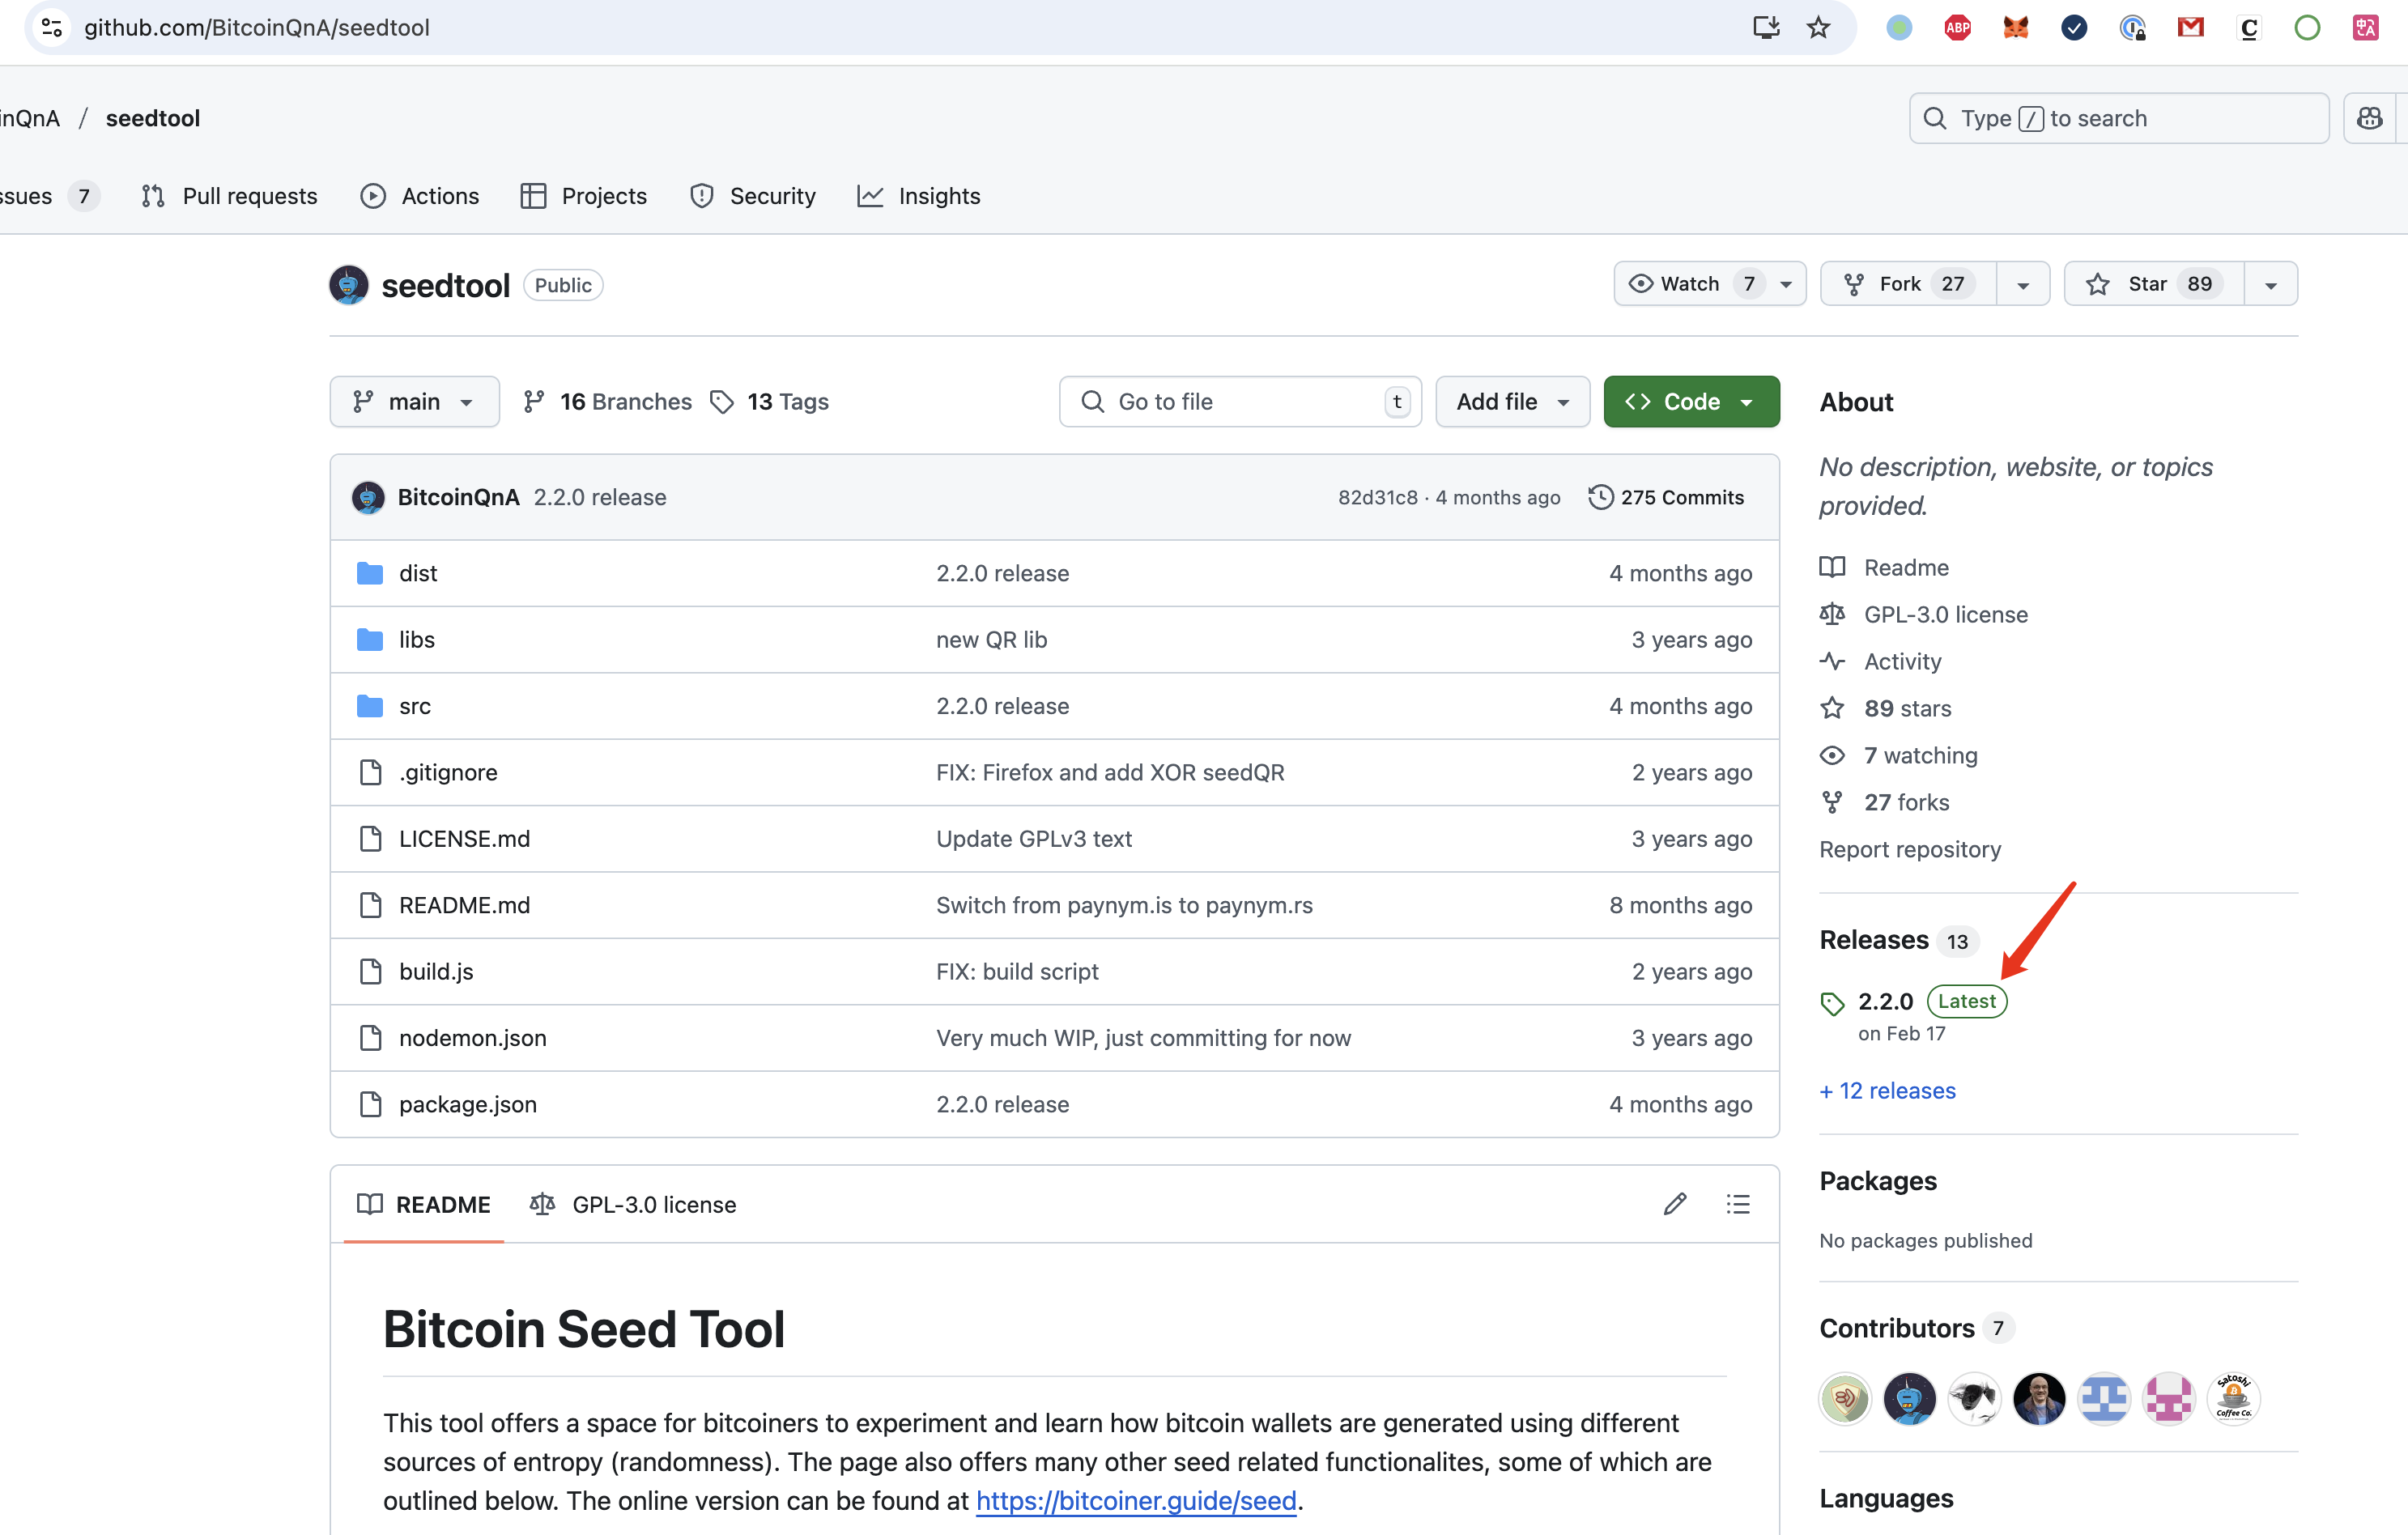Click the Watch button
This screenshot has width=2408, height=1535.
coord(1709,284)
